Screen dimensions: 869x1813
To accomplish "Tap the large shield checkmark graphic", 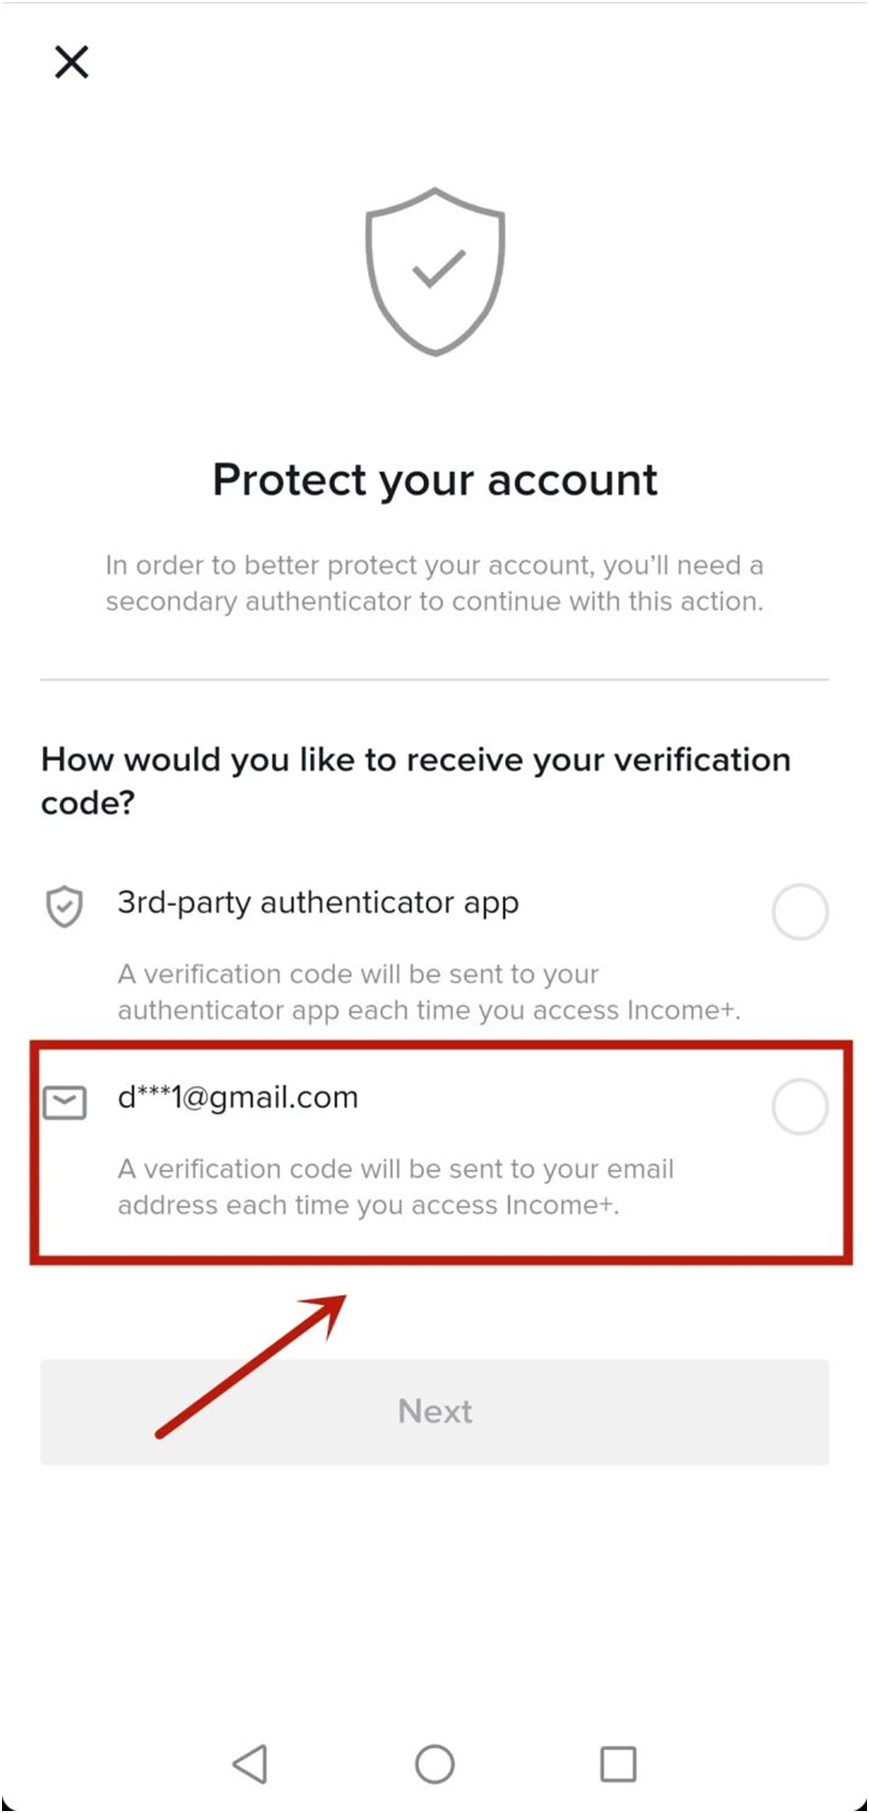I will point(435,271).
